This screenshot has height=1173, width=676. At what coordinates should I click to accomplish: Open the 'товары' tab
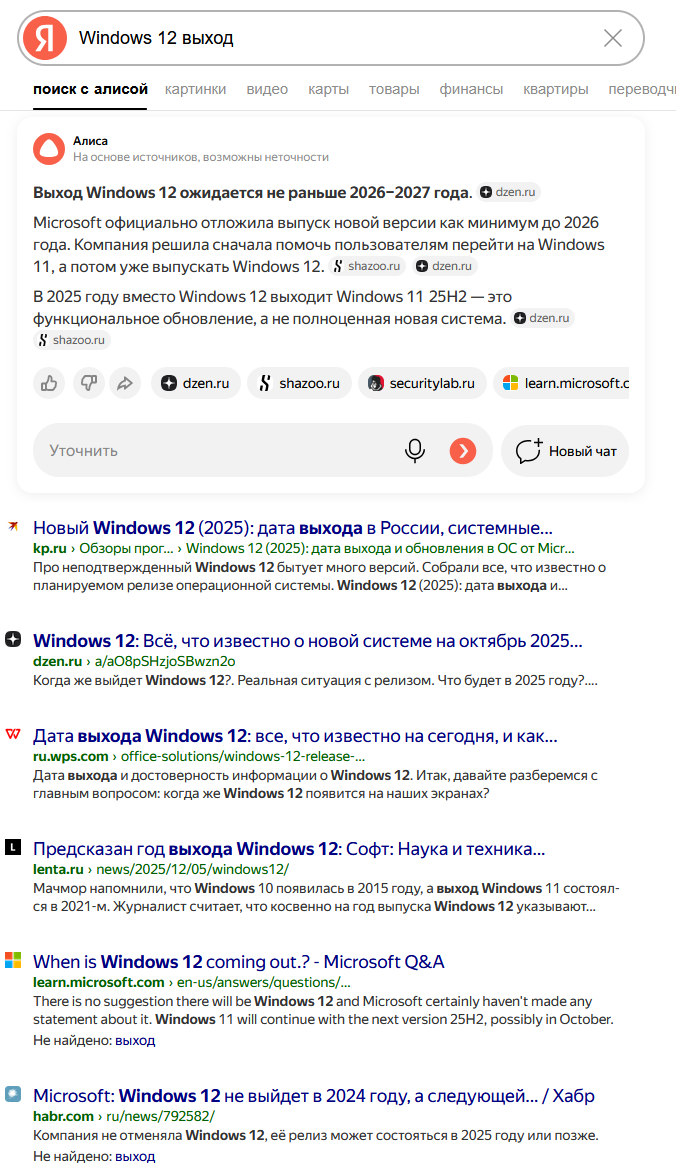click(393, 89)
